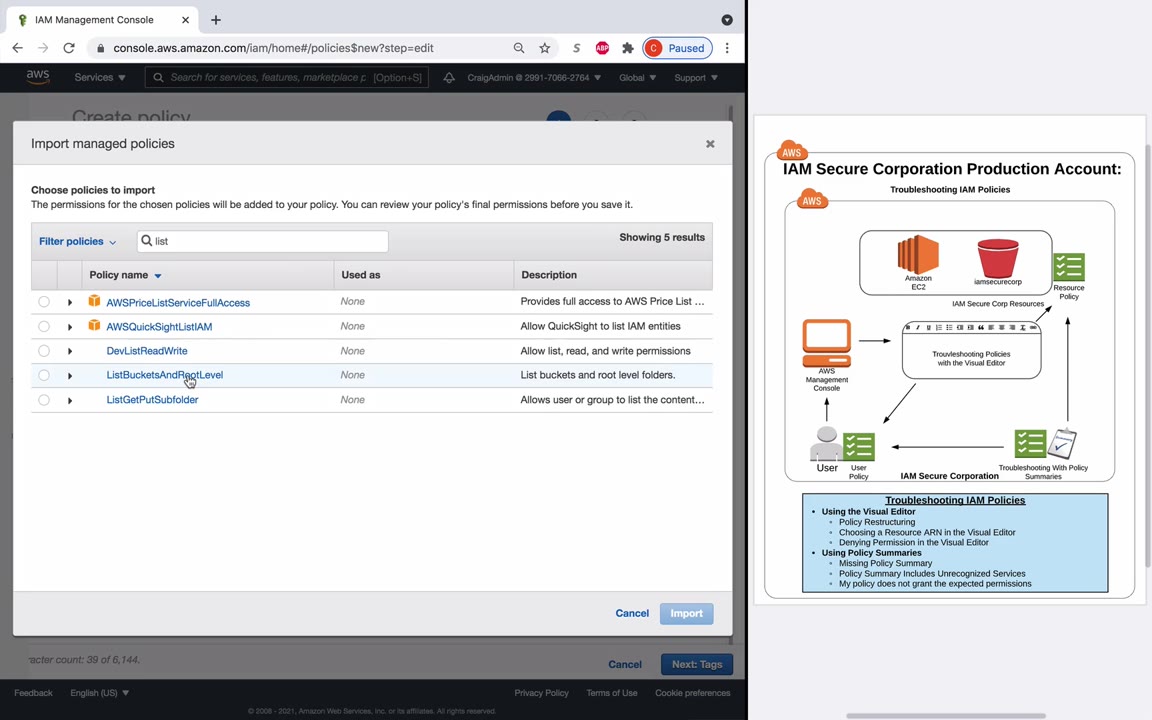The image size is (1152, 720).
Task: Reload the page with refresh icon
Action: point(69,48)
